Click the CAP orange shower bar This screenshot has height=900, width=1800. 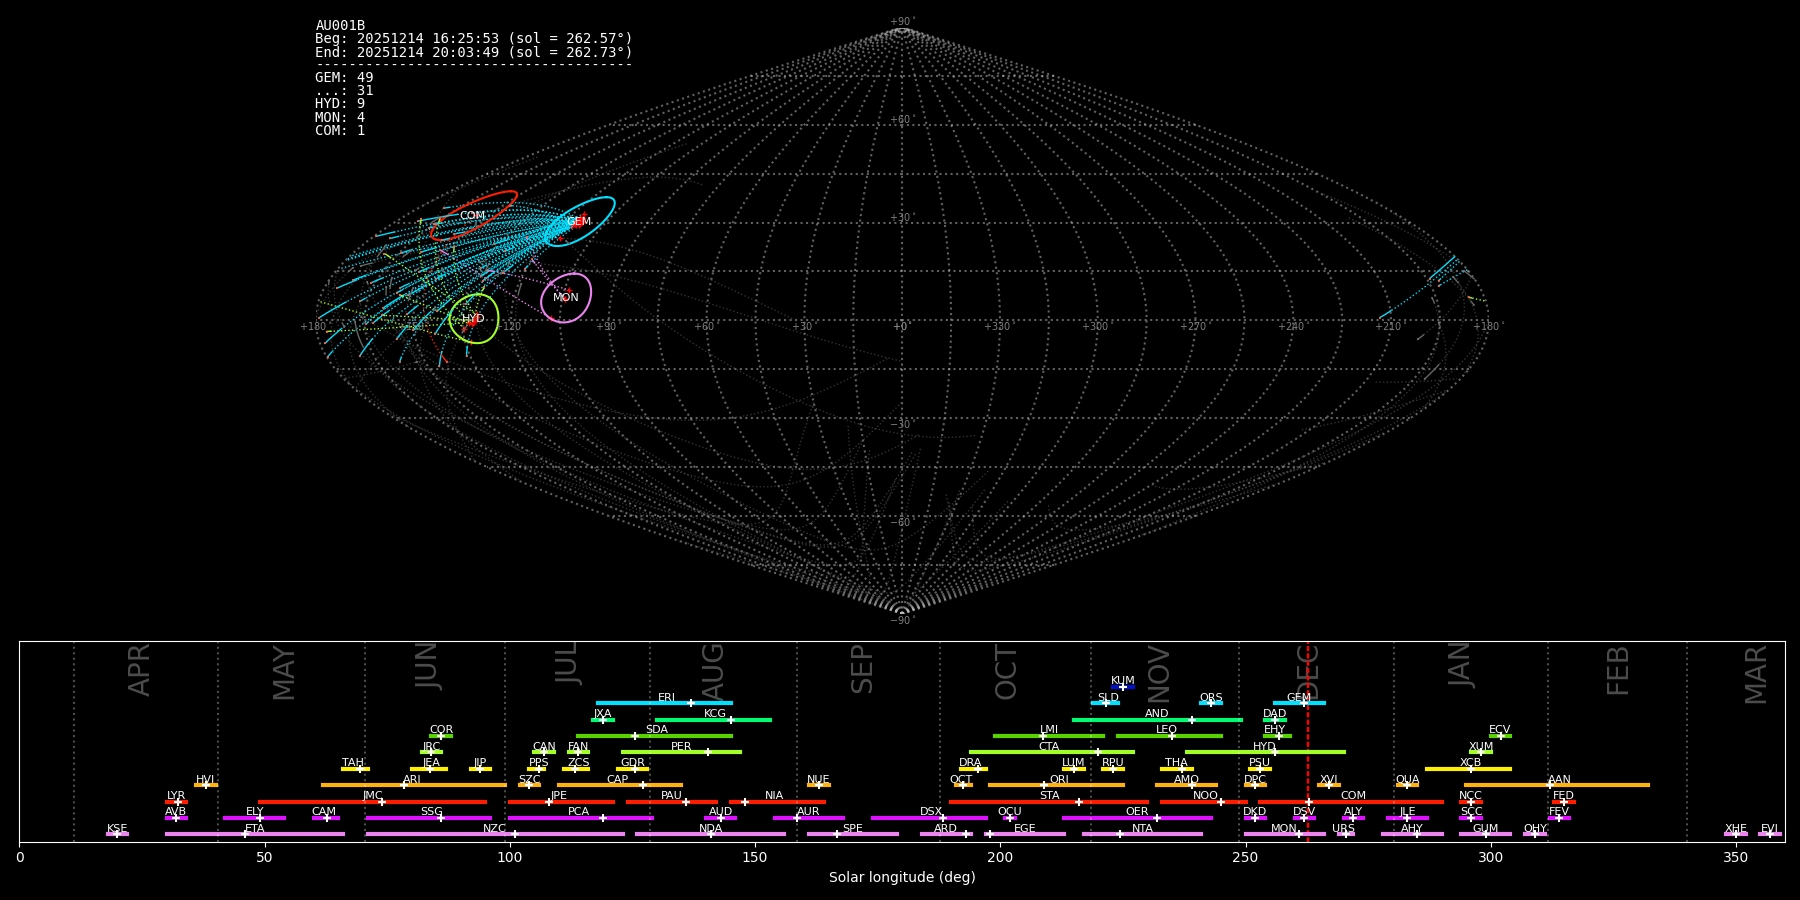(x=620, y=785)
